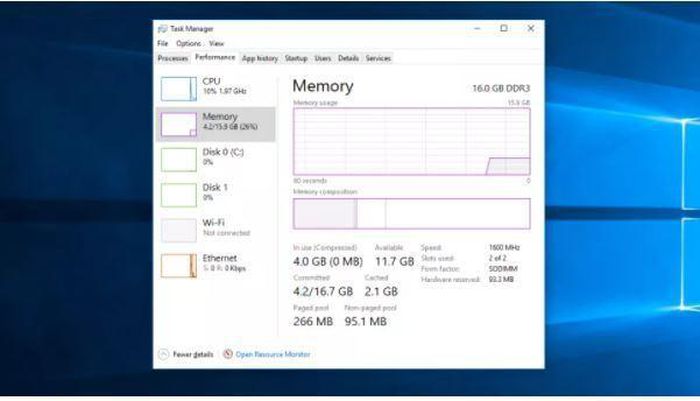Click the 11.7 GB available value
Screen dimensions: 700x401
(x=394, y=261)
